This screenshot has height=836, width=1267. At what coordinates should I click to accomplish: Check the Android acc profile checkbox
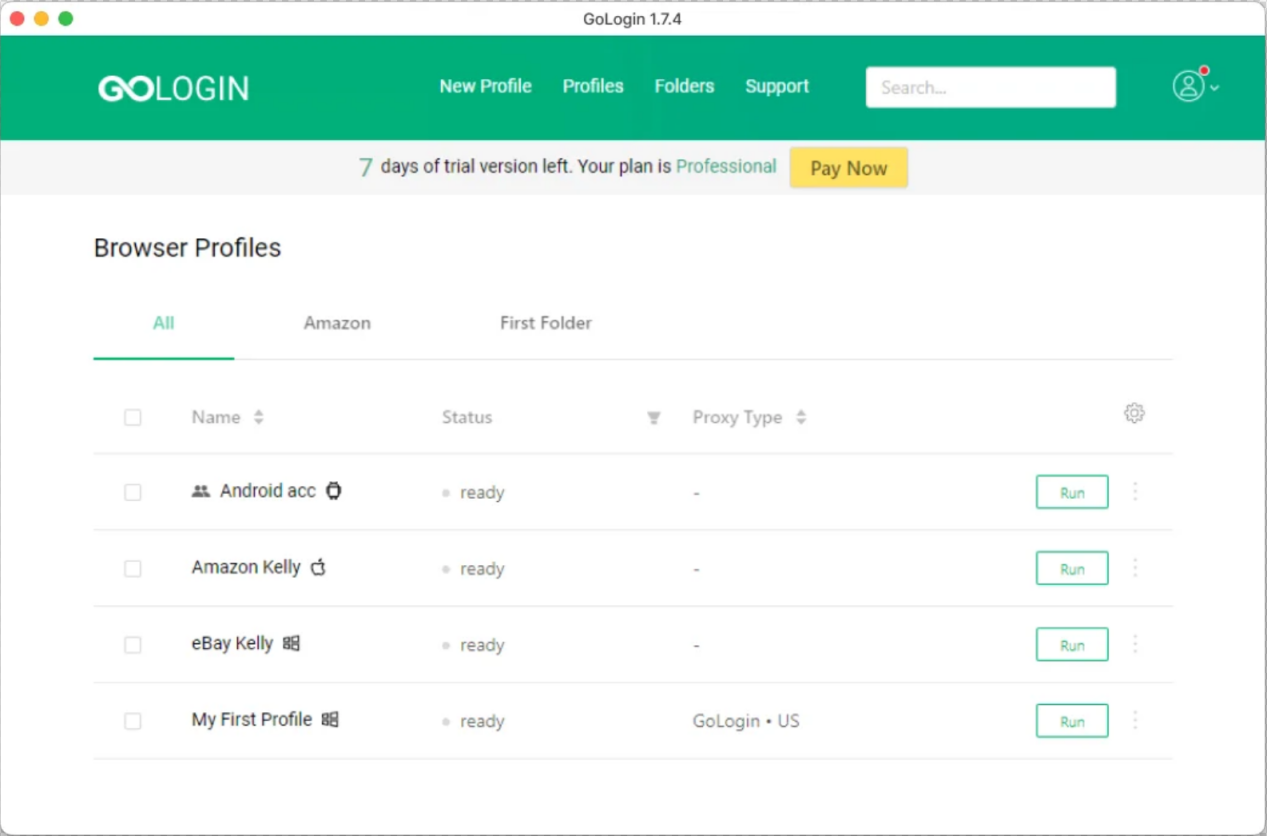click(x=132, y=492)
